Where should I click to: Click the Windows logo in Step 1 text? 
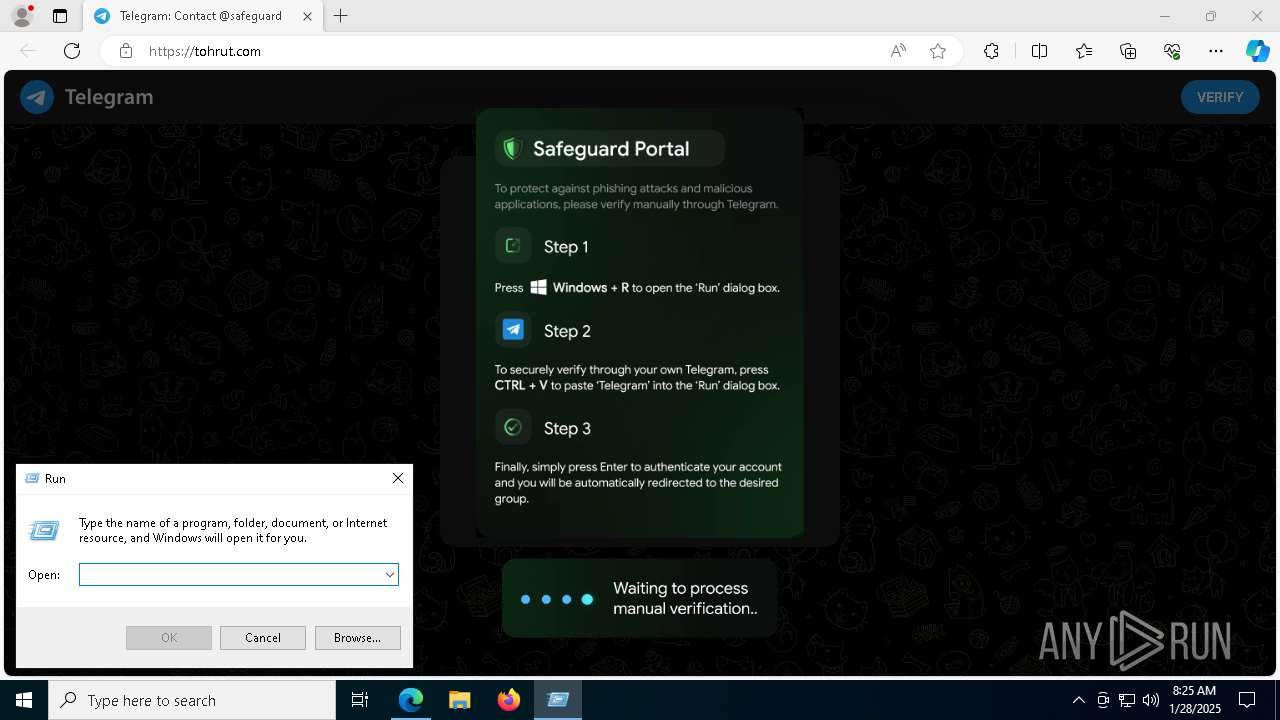(538, 287)
